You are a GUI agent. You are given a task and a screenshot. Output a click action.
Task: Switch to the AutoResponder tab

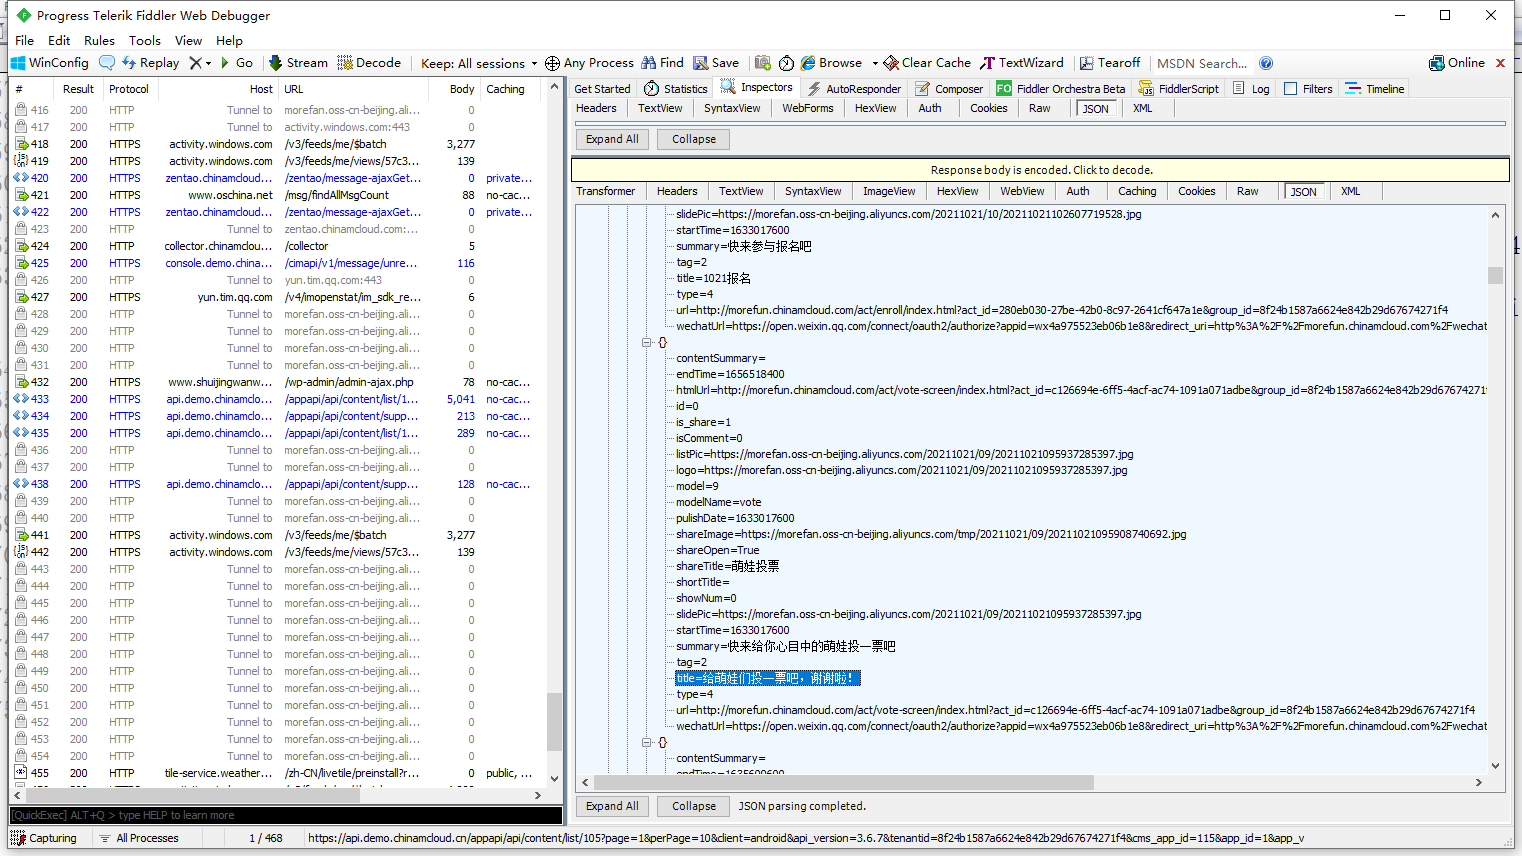pos(854,89)
